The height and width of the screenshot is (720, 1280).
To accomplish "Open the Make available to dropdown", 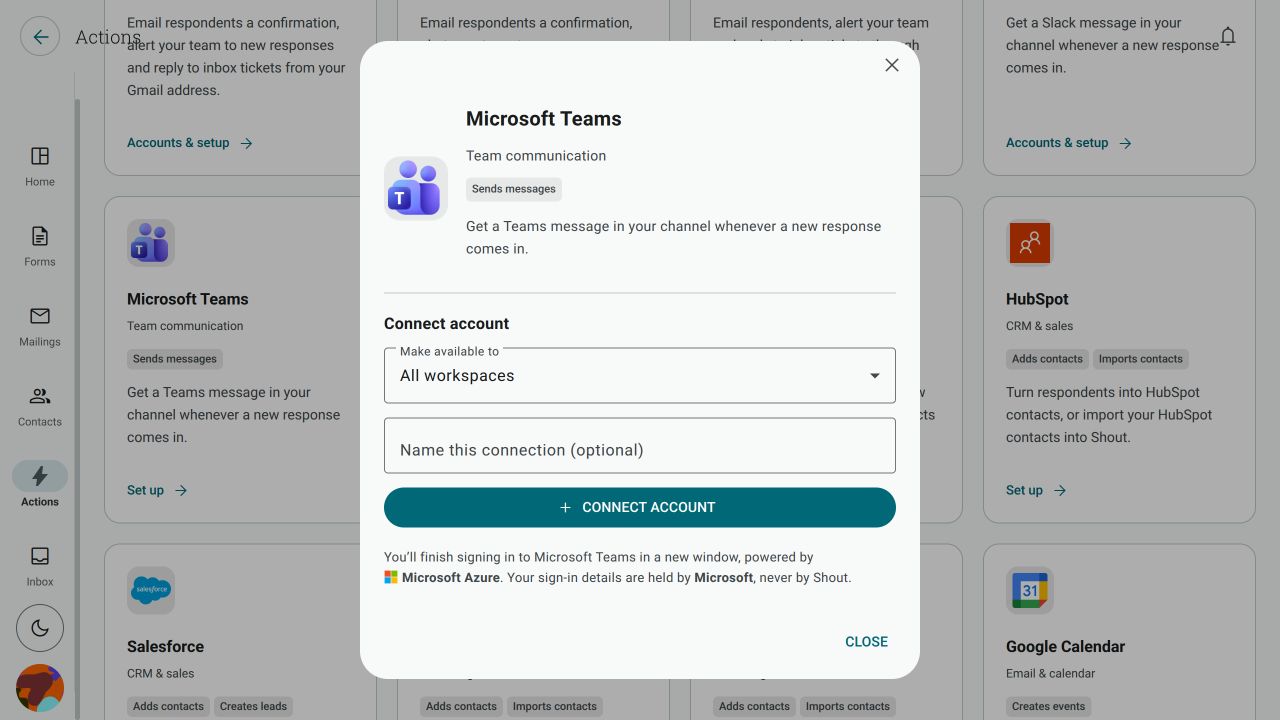I will (640, 376).
